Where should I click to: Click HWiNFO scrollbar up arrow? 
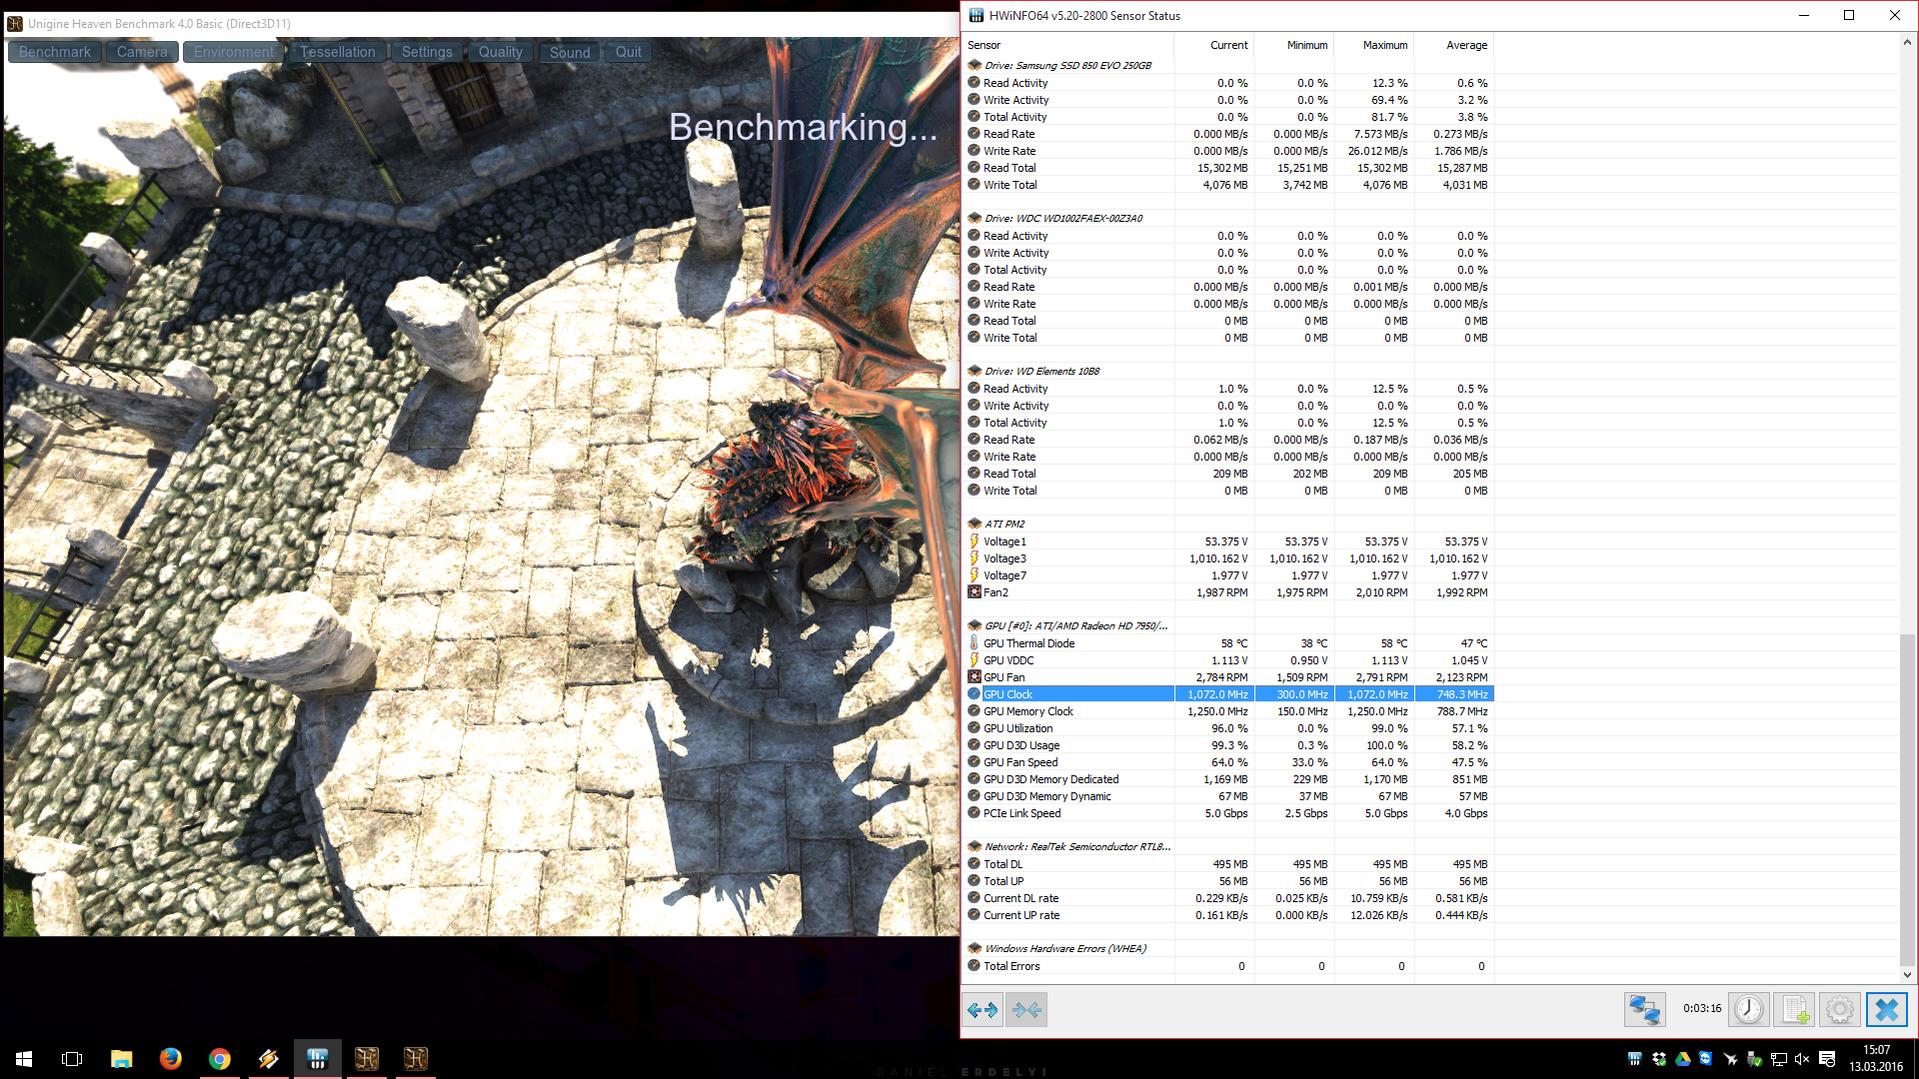pyautogui.click(x=1907, y=43)
